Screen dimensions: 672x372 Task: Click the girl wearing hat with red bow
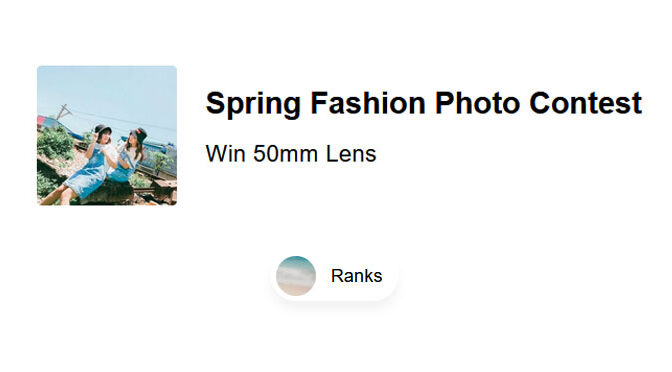(x=133, y=152)
